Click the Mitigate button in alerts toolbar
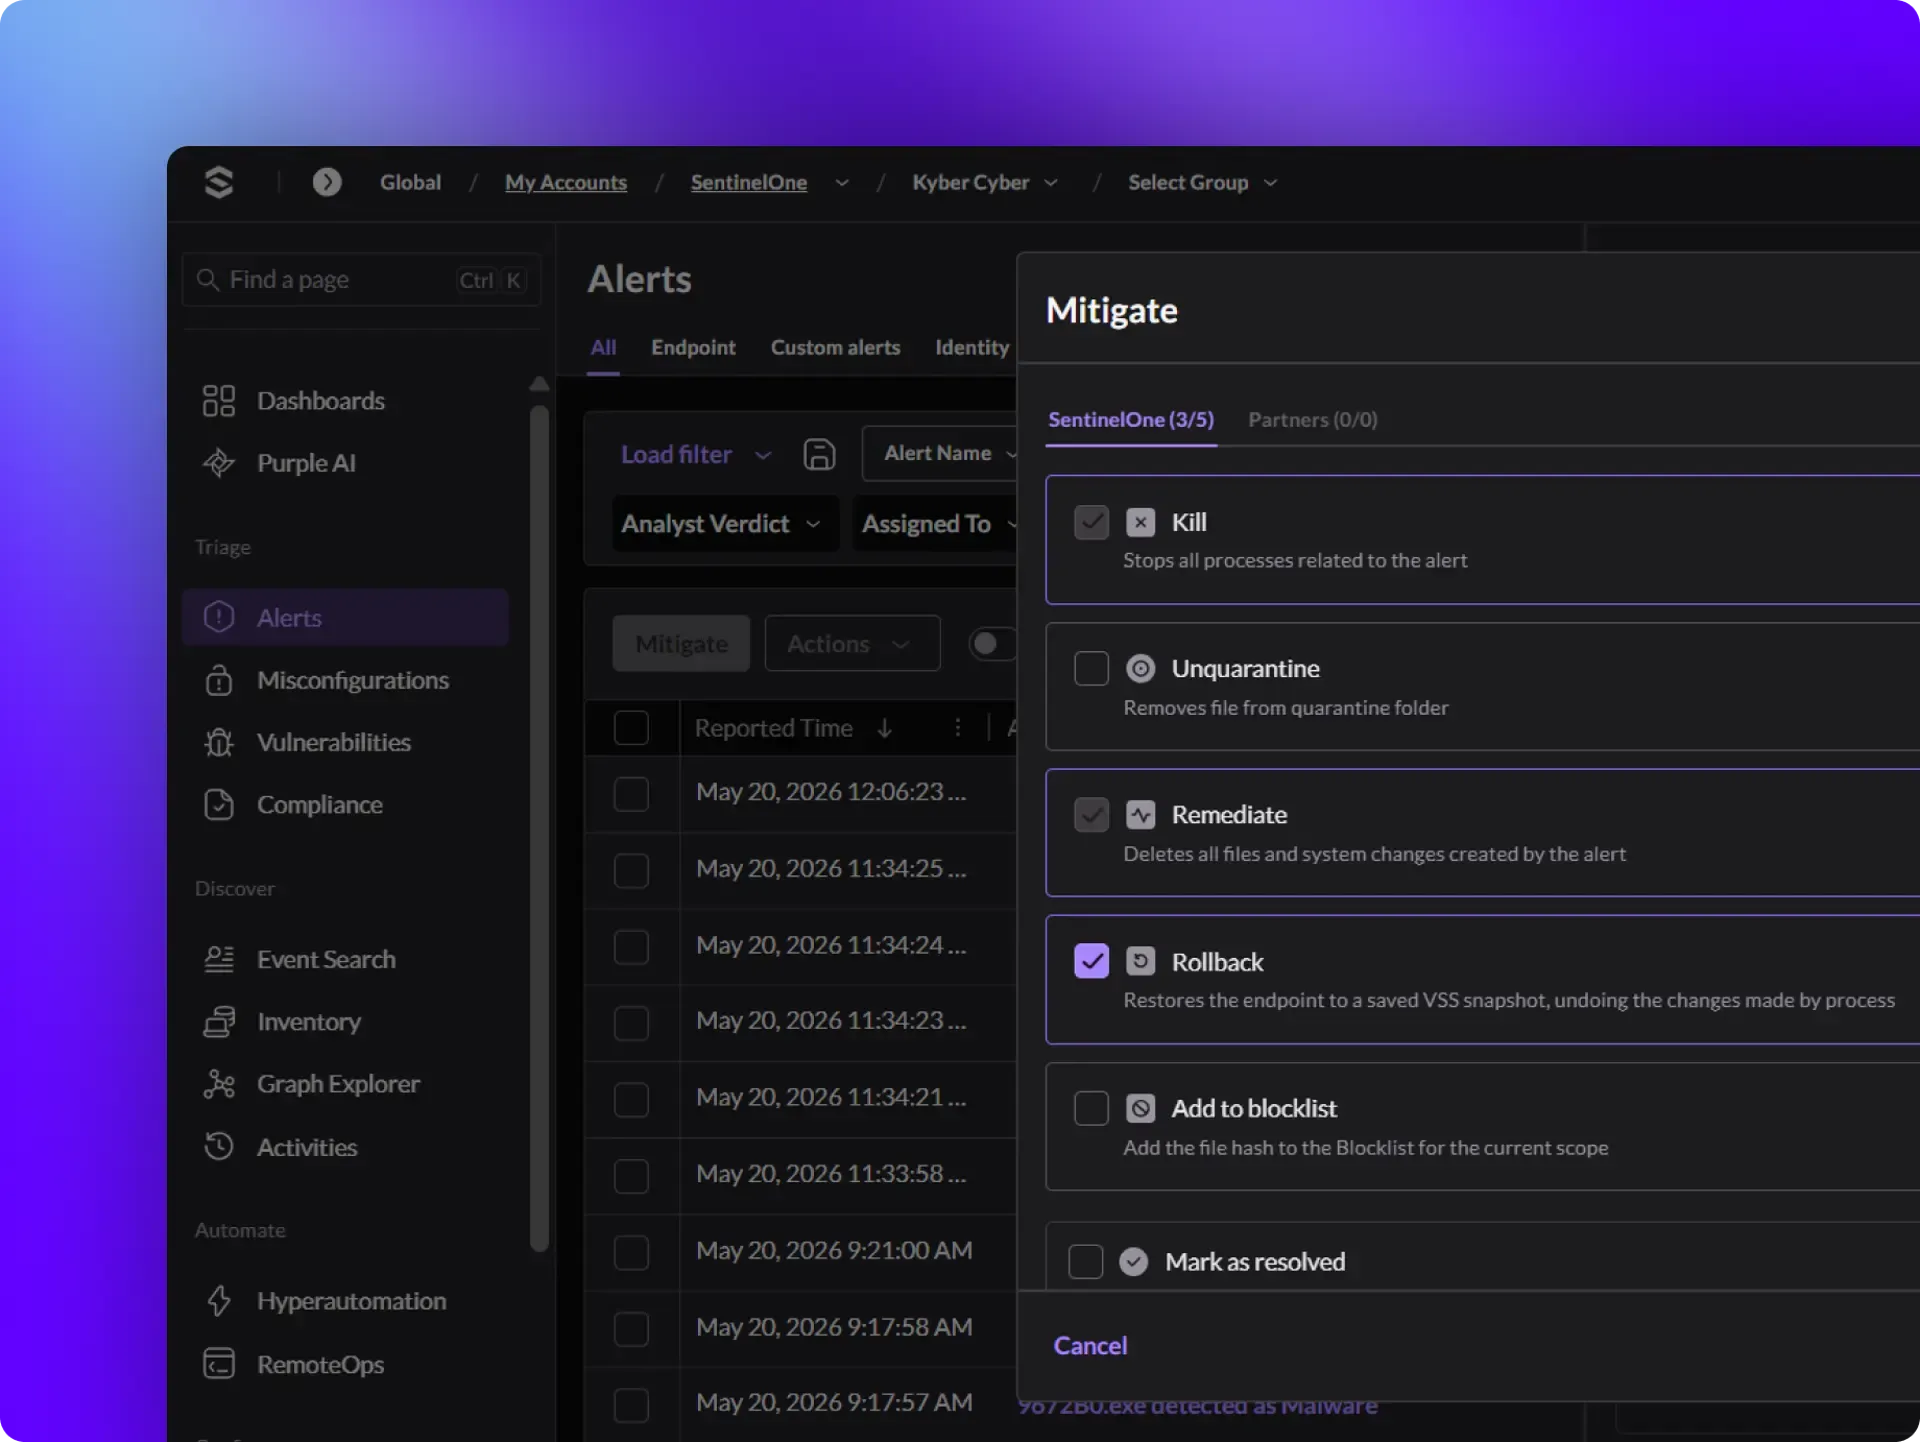The width and height of the screenshot is (1920, 1442). (x=681, y=644)
